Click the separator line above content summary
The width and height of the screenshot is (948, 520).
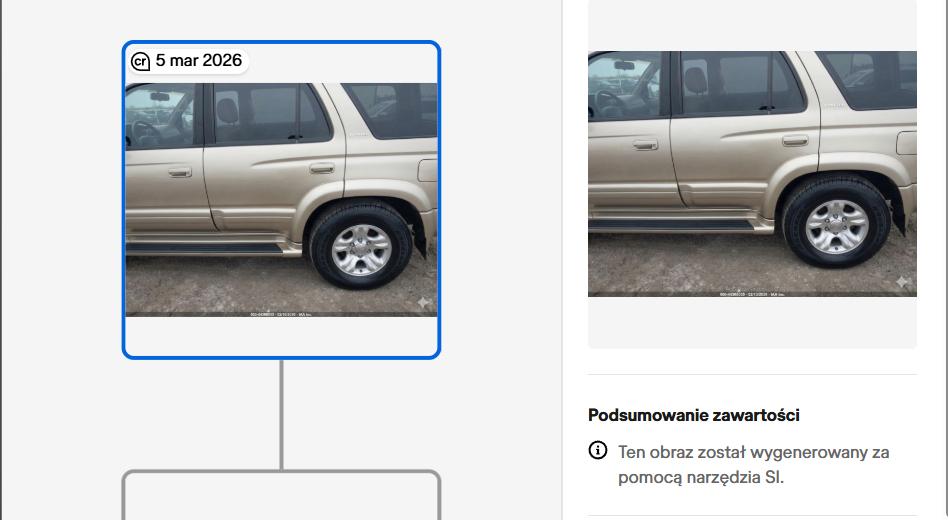[x=752, y=374]
